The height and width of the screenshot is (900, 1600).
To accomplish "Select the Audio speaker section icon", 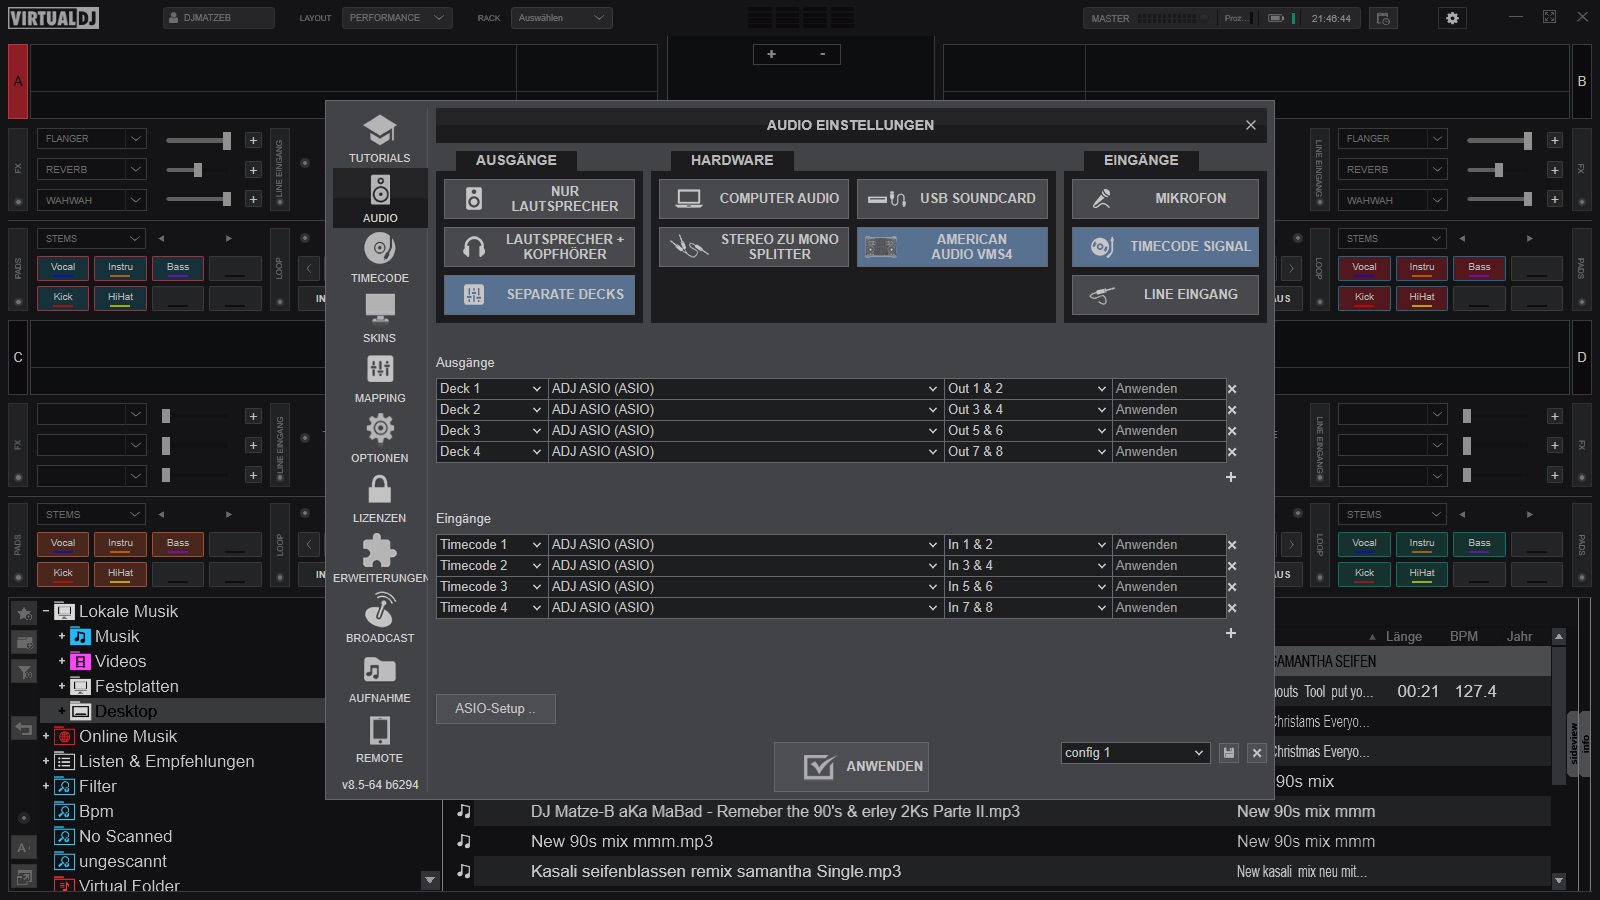I will tap(379, 198).
